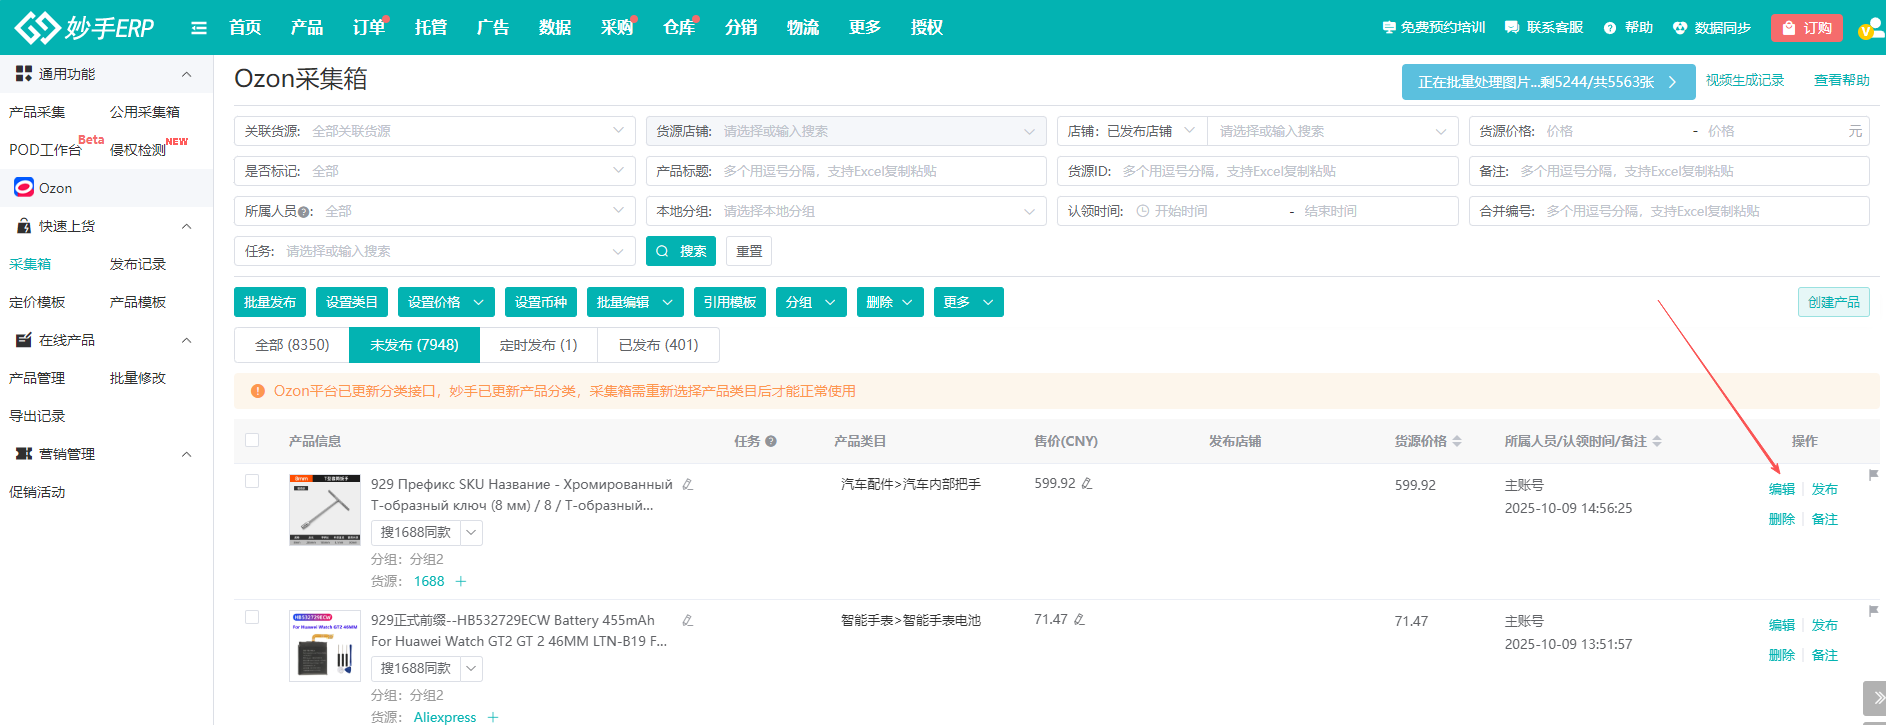Open the 关联货源 dropdown filter

[x=434, y=131]
